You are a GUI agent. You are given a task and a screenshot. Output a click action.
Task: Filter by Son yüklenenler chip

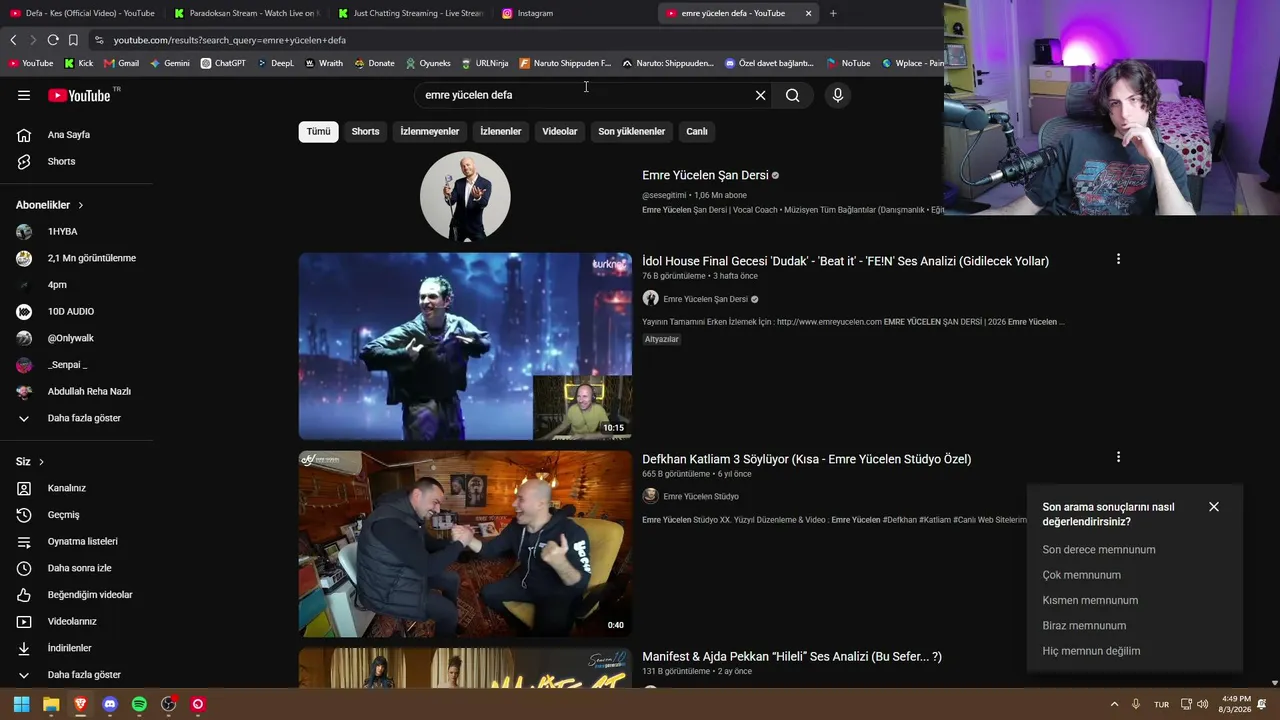click(631, 132)
